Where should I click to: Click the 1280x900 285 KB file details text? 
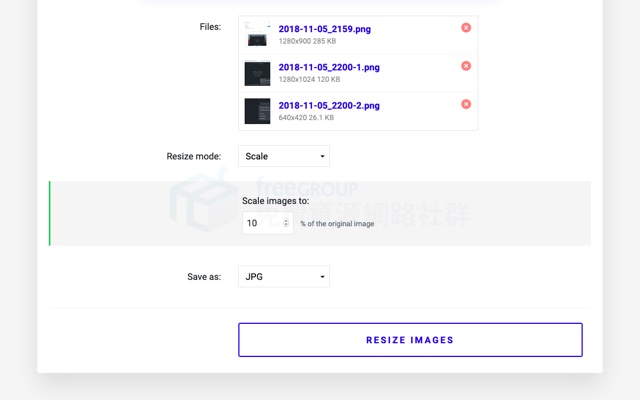click(x=307, y=41)
